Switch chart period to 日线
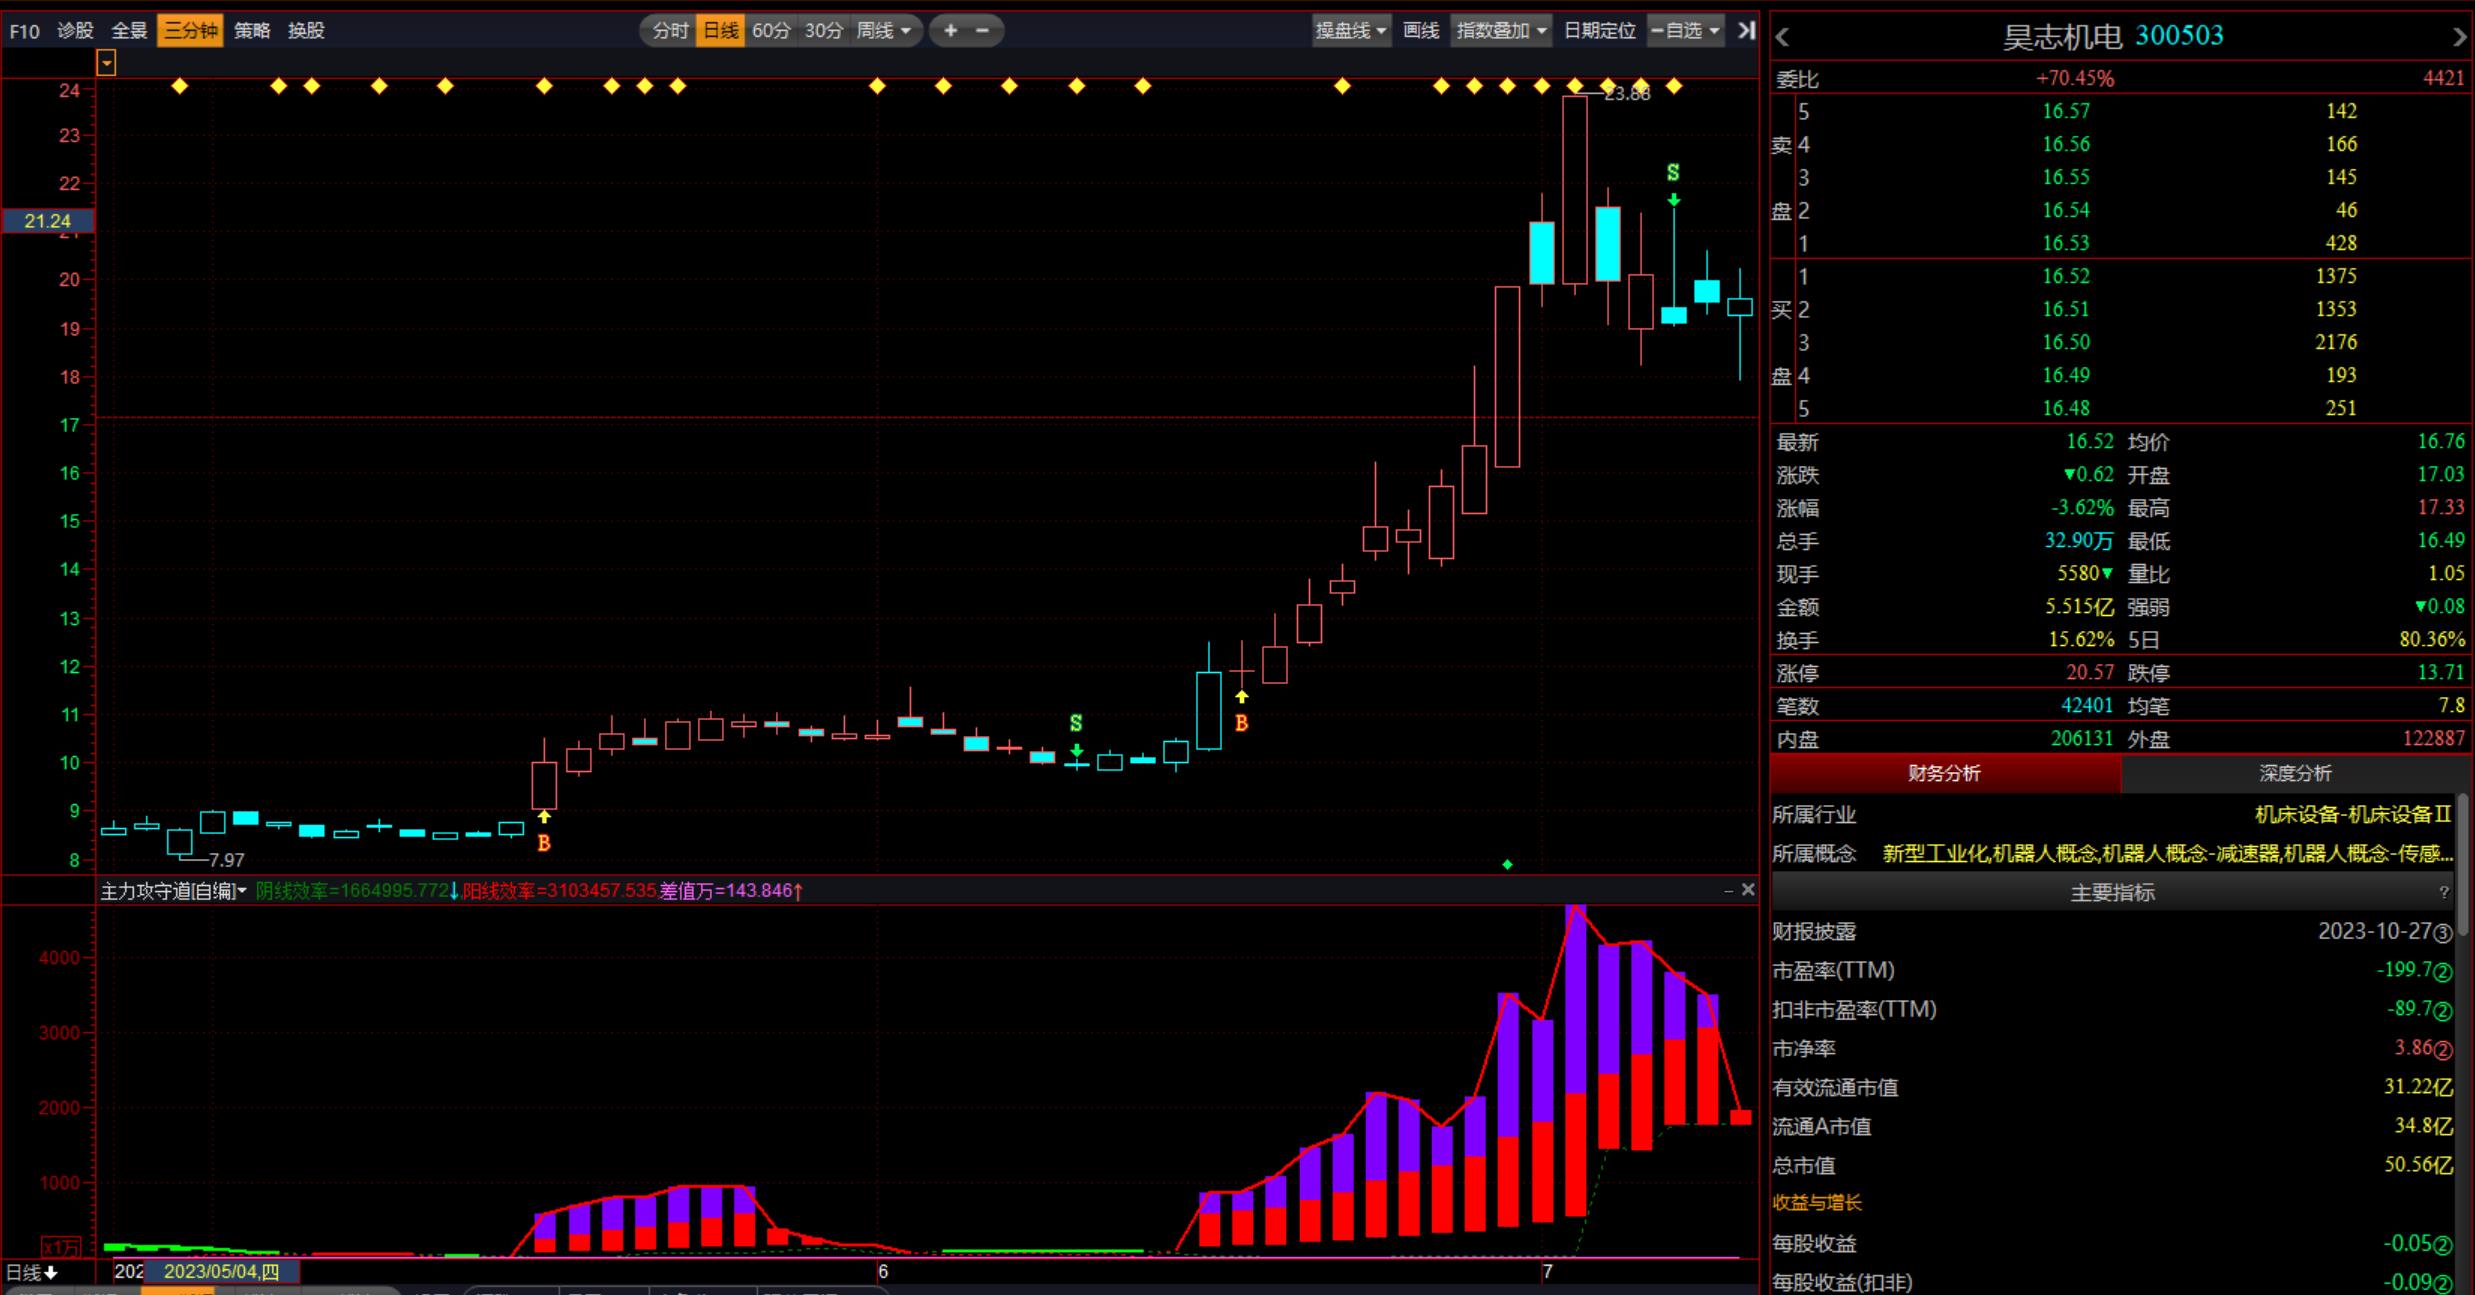 (720, 31)
